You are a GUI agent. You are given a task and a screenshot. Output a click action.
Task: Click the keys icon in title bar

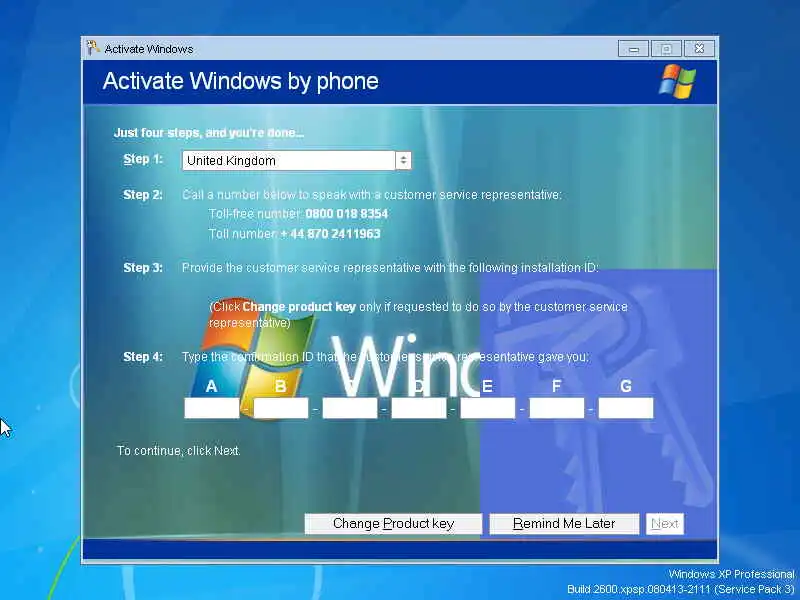(x=92, y=48)
